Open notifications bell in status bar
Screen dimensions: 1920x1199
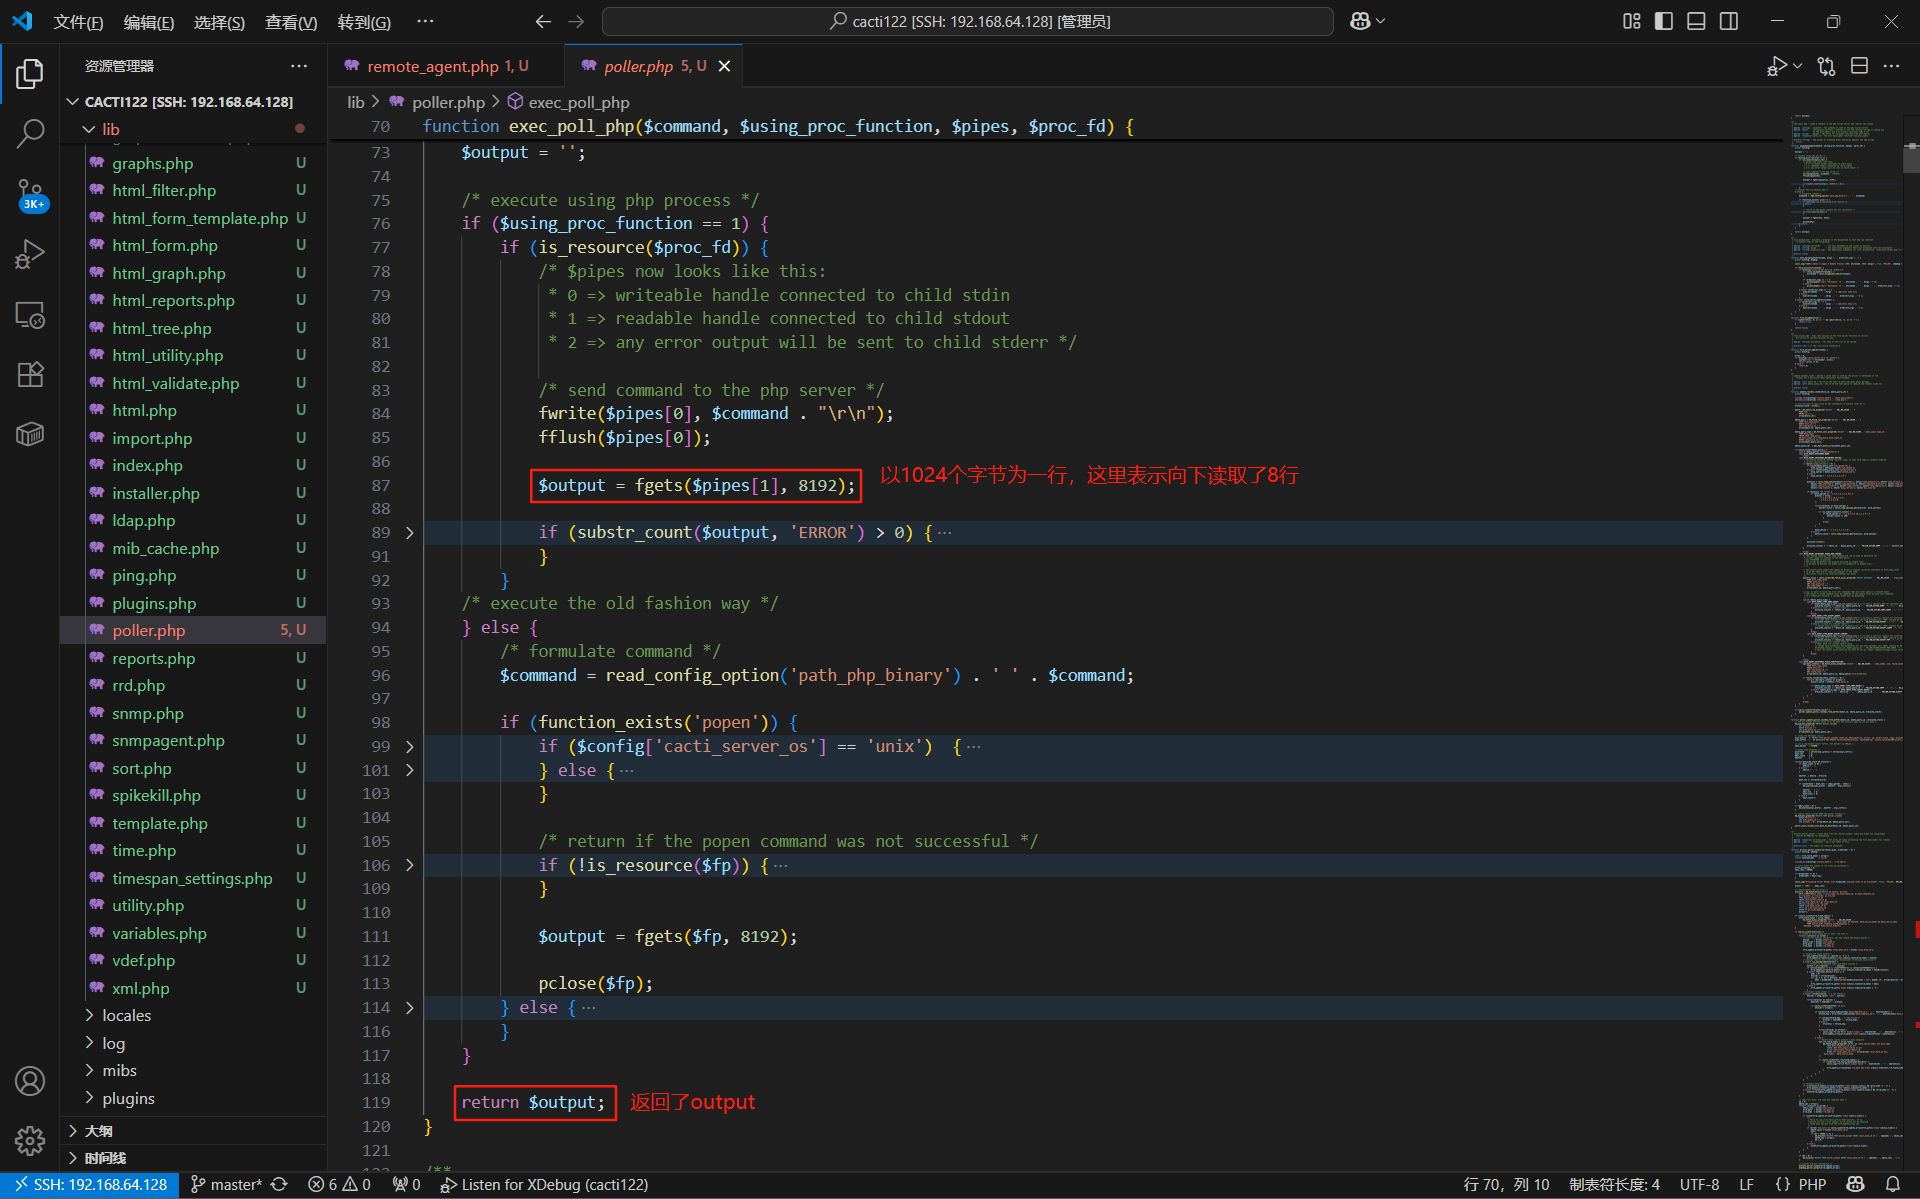(1892, 1184)
